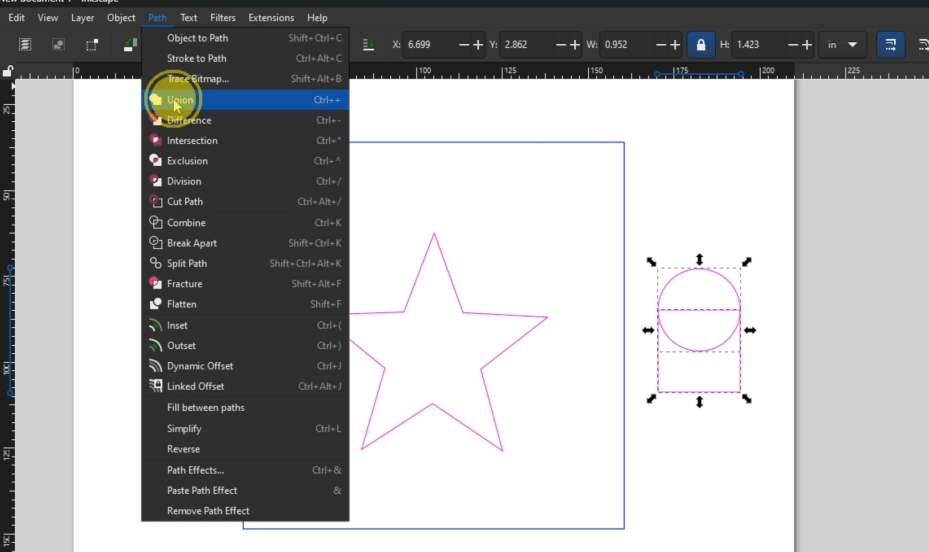Viewport: 929px width, 552px height.
Task: Click the Deselect toolbar icon
Action: click(92, 45)
